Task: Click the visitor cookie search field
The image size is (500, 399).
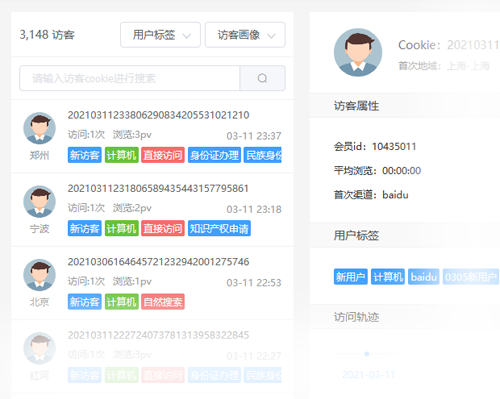Action: [x=129, y=78]
